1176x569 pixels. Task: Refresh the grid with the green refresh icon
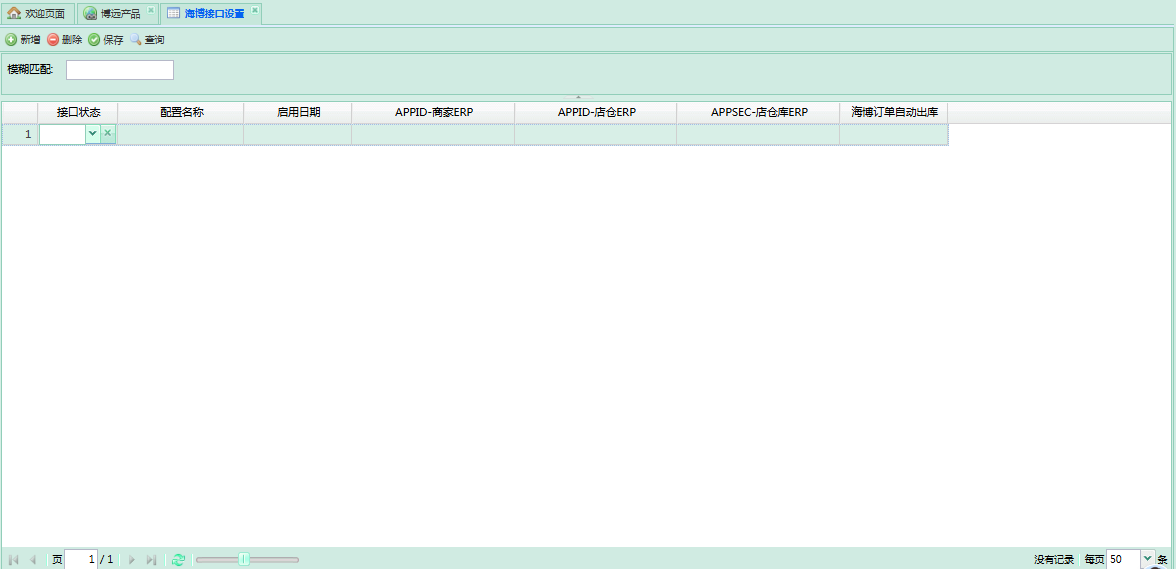coord(179,560)
